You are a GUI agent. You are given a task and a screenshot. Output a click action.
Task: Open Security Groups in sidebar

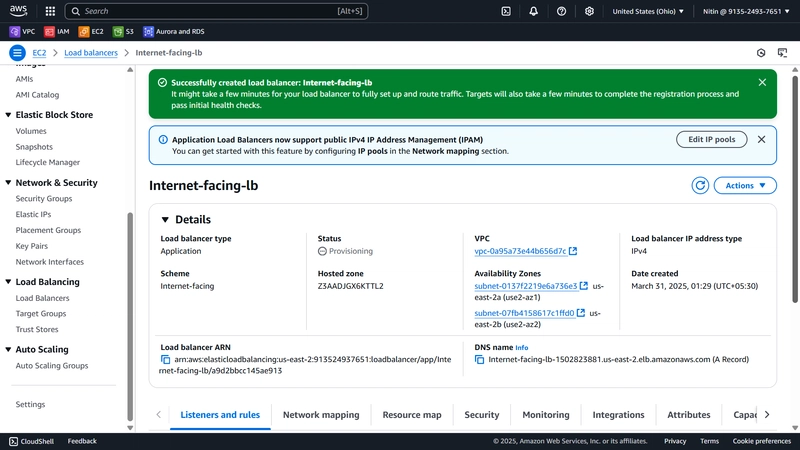pos(44,198)
